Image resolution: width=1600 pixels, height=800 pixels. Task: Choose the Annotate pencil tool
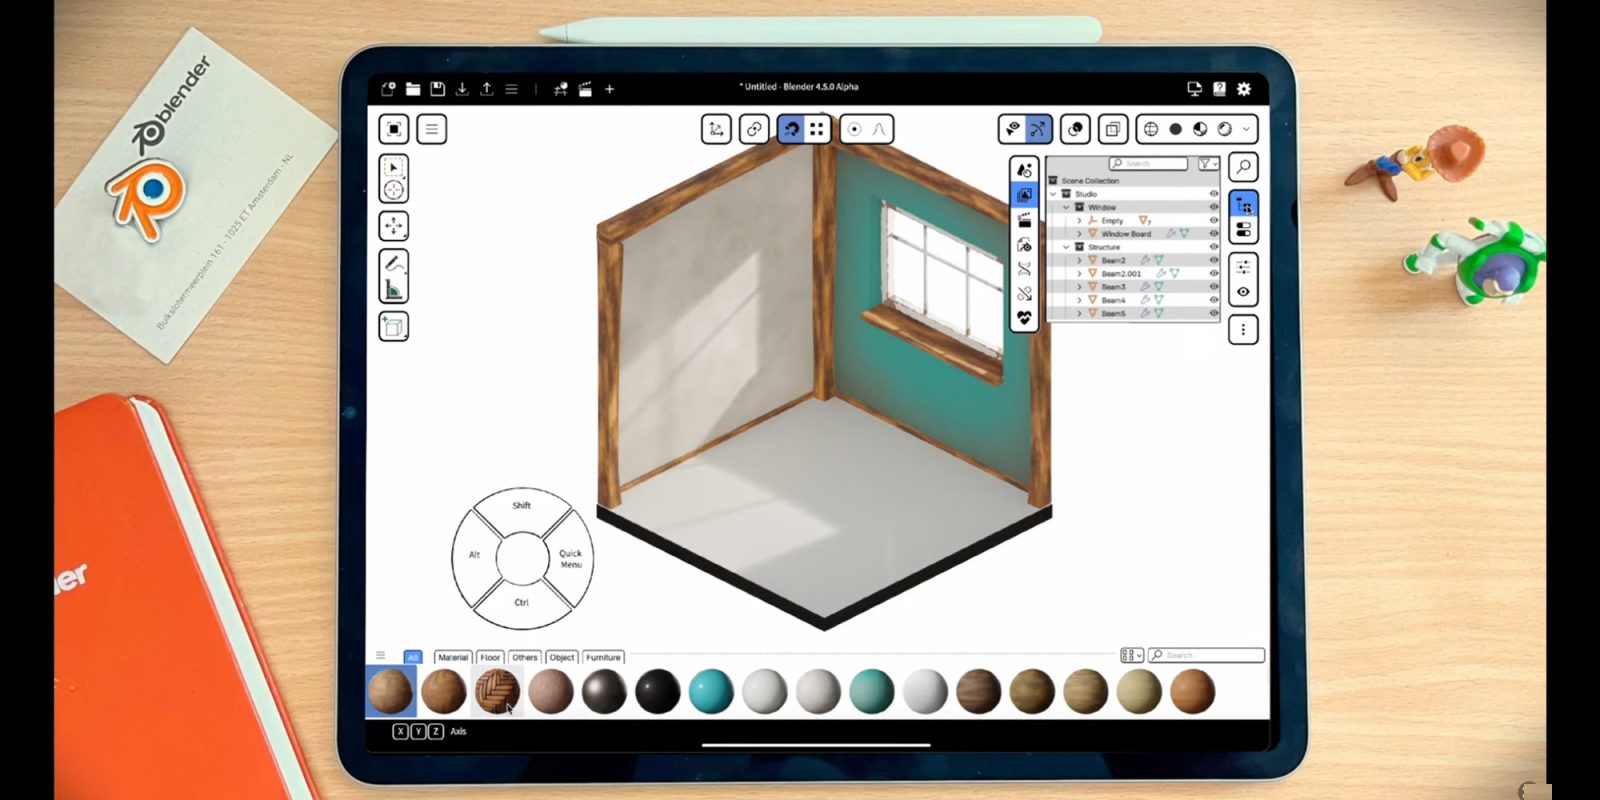[x=394, y=264]
